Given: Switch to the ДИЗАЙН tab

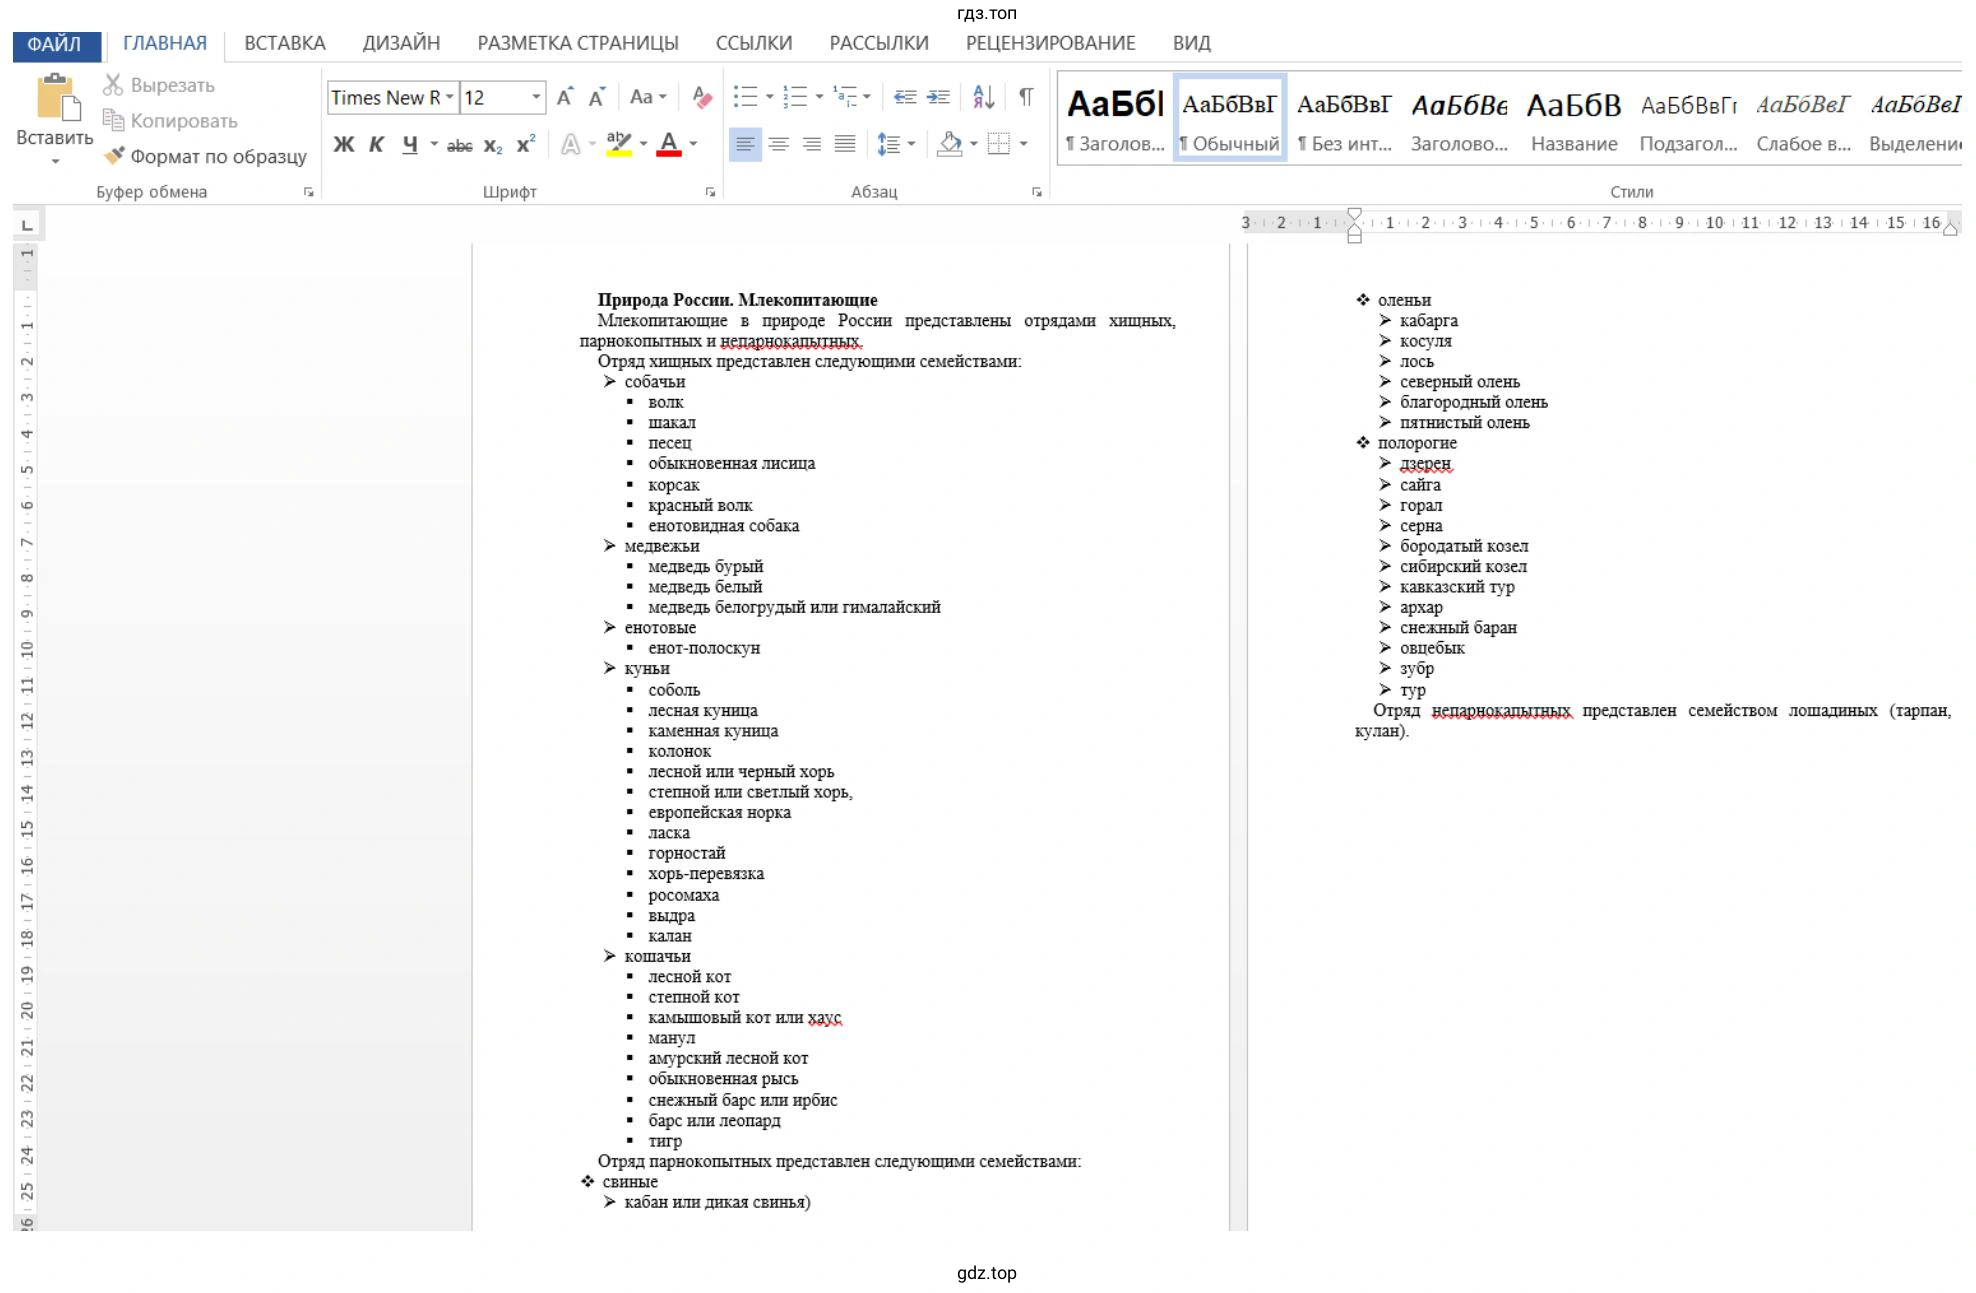Looking at the screenshot, I should [401, 44].
